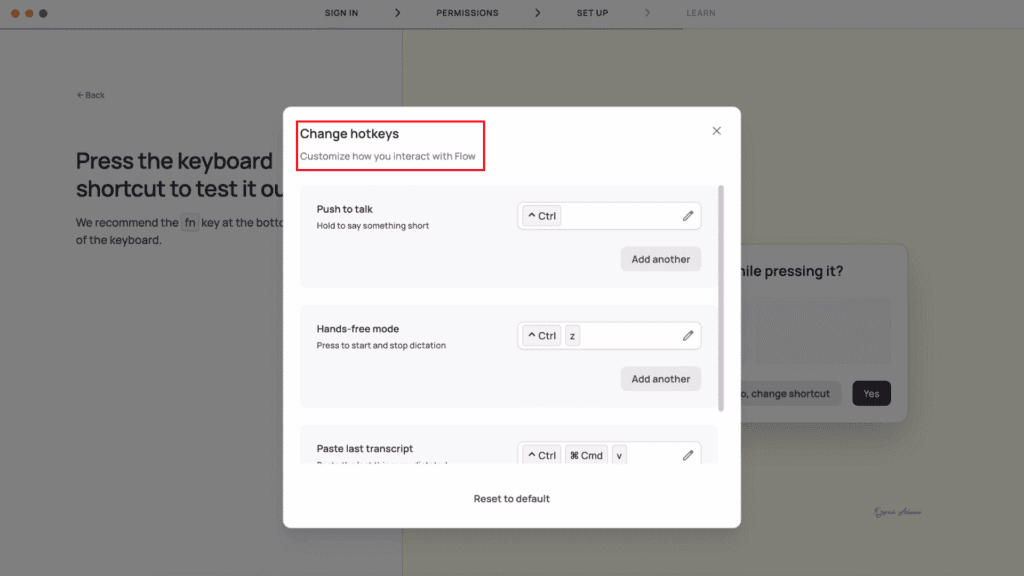Click the red window close dot
The height and width of the screenshot is (576, 1024).
point(15,13)
